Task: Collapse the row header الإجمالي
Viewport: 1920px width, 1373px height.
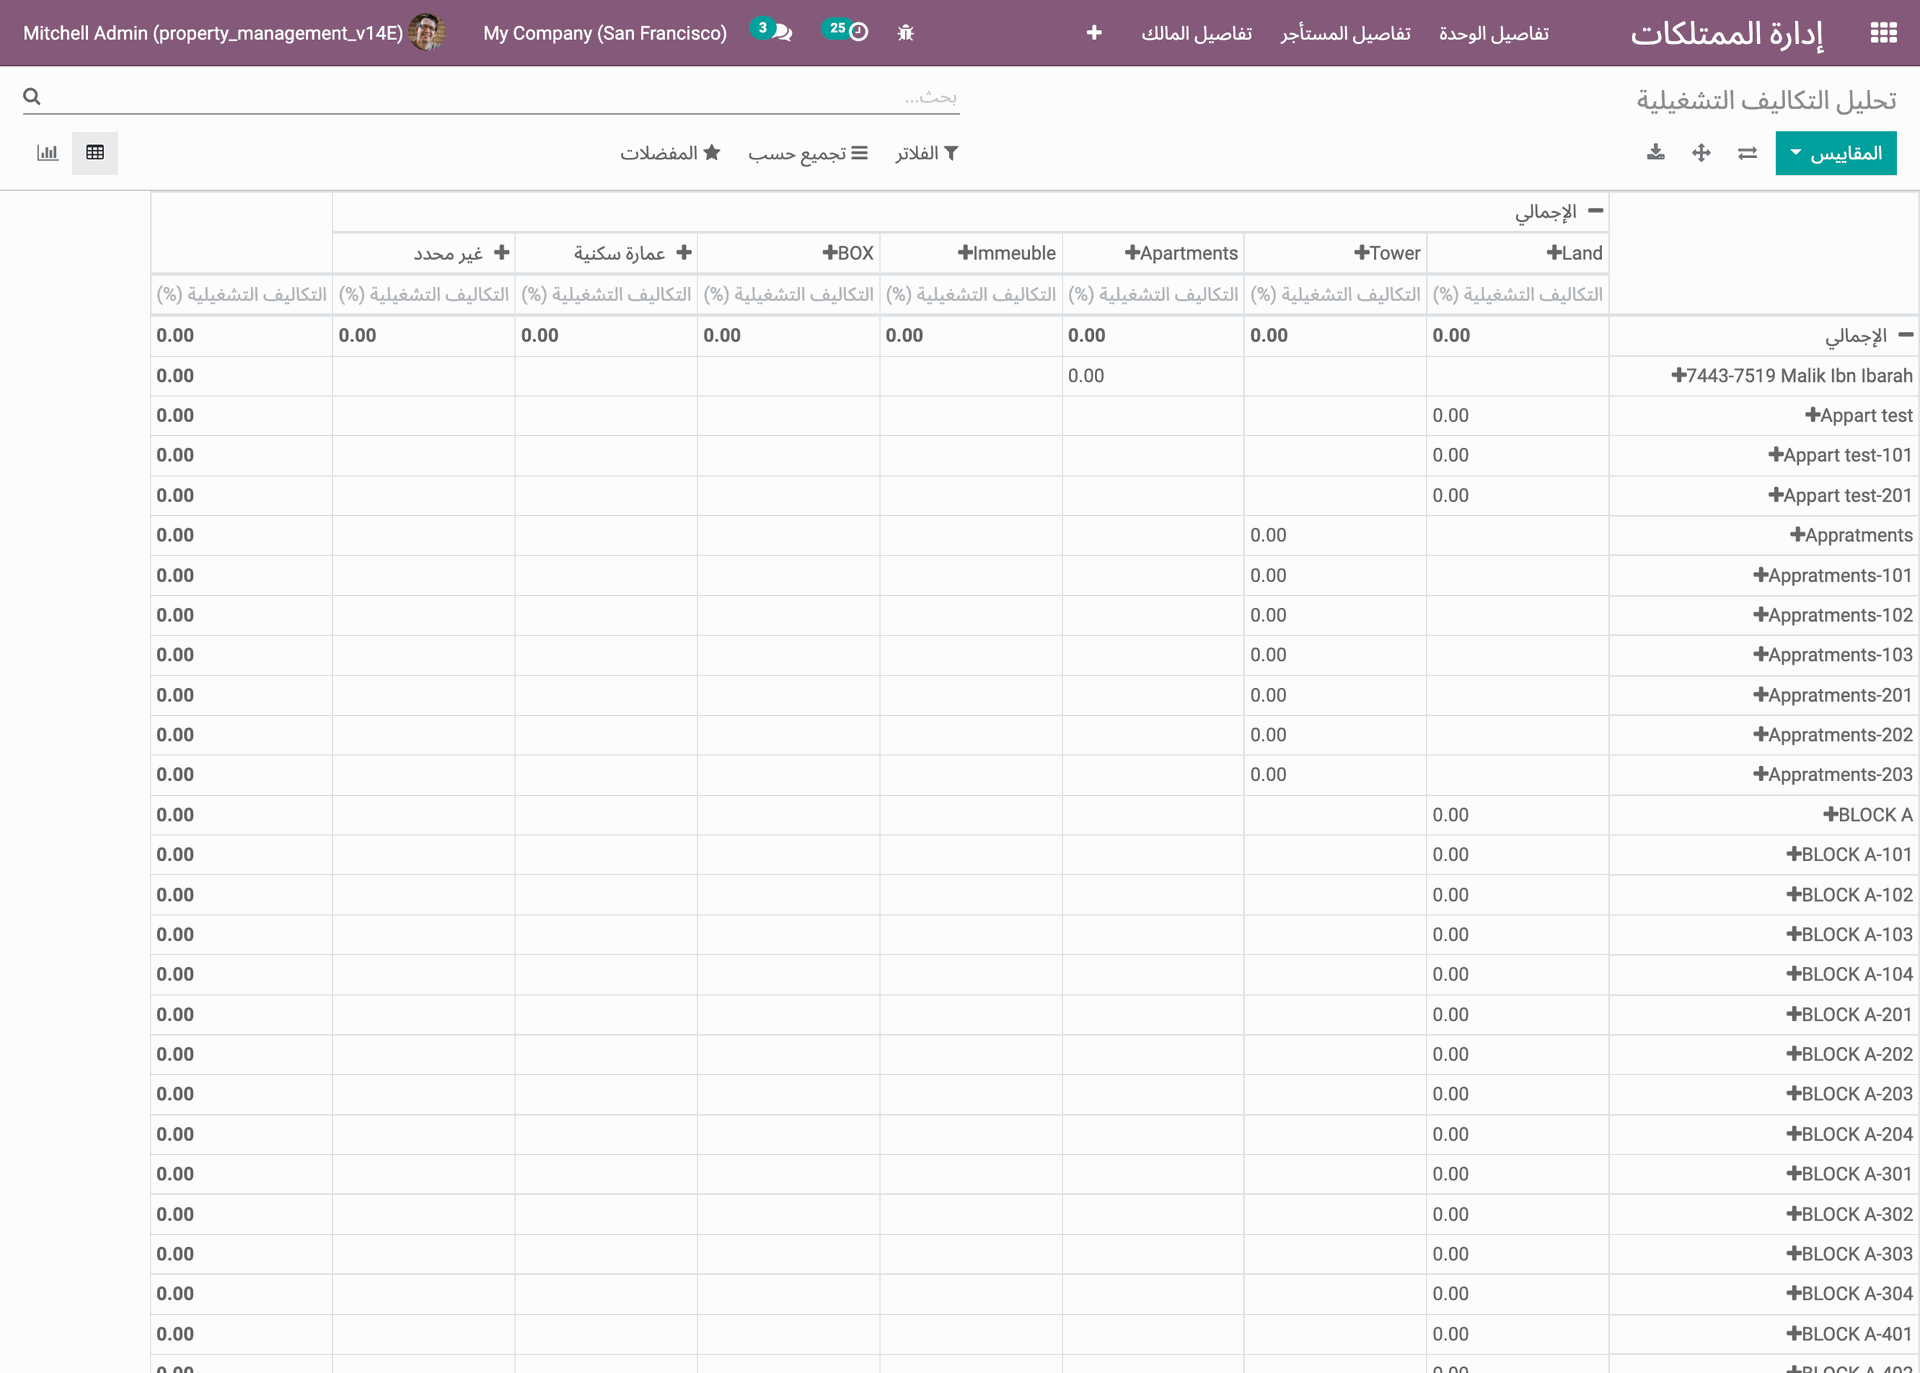Action: [1869, 335]
